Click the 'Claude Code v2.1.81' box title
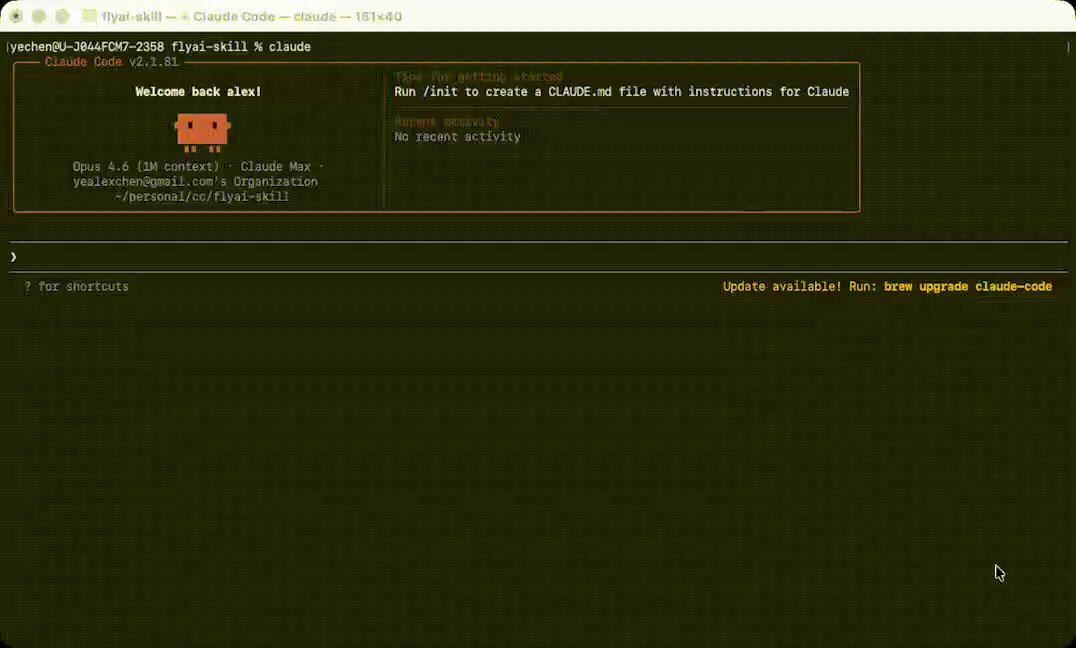 (111, 62)
